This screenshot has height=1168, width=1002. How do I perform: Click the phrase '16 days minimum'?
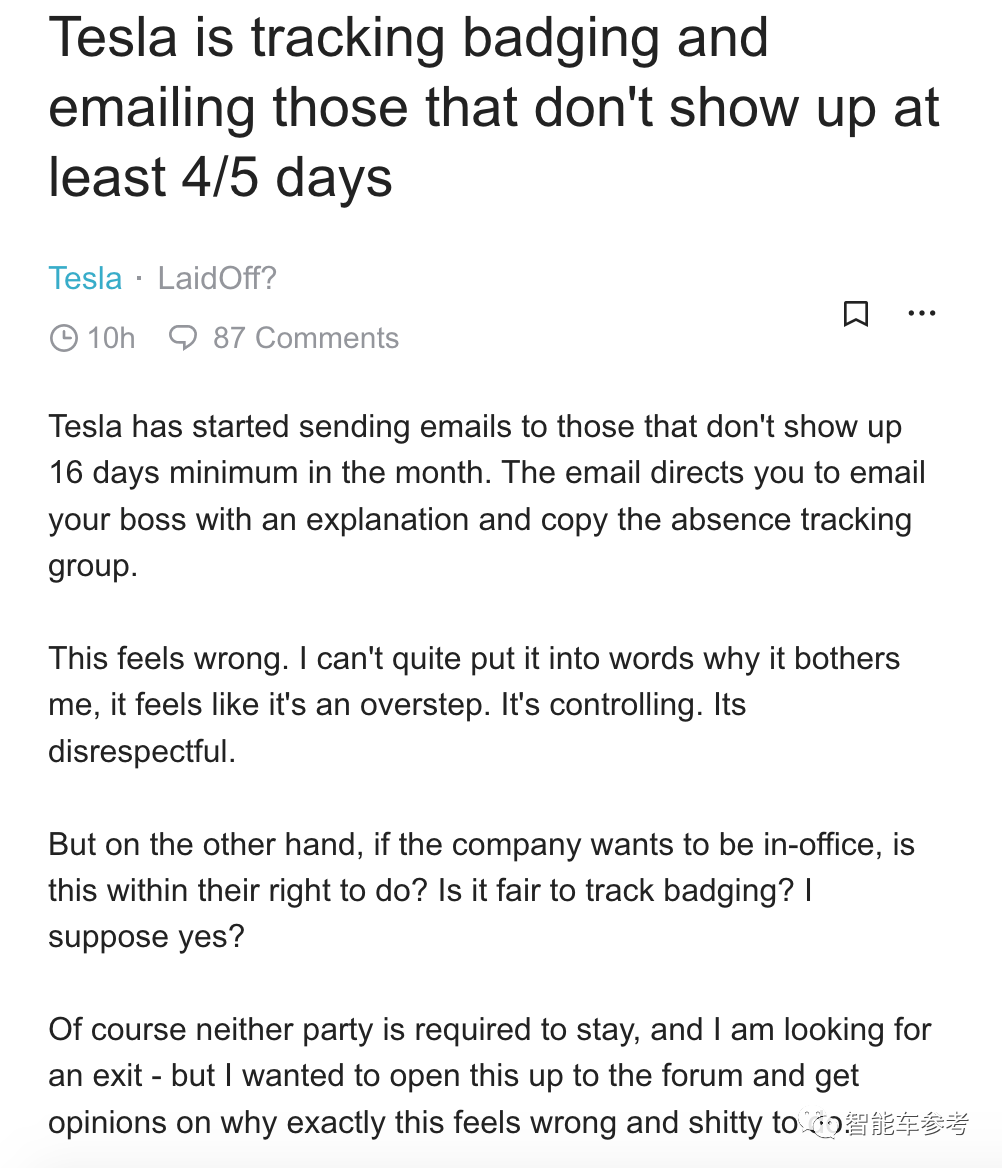pyautogui.click(x=174, y=473)
